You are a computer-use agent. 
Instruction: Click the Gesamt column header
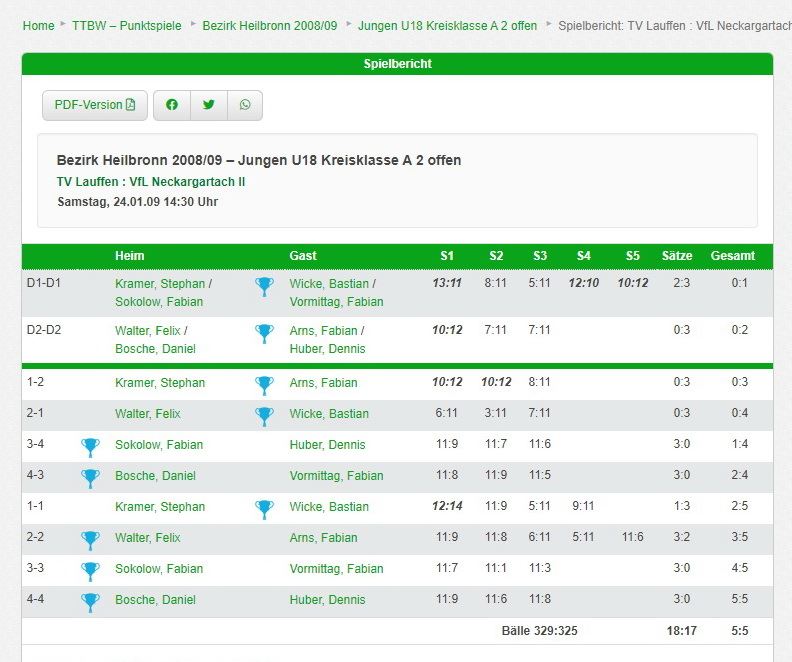[732, 256]
